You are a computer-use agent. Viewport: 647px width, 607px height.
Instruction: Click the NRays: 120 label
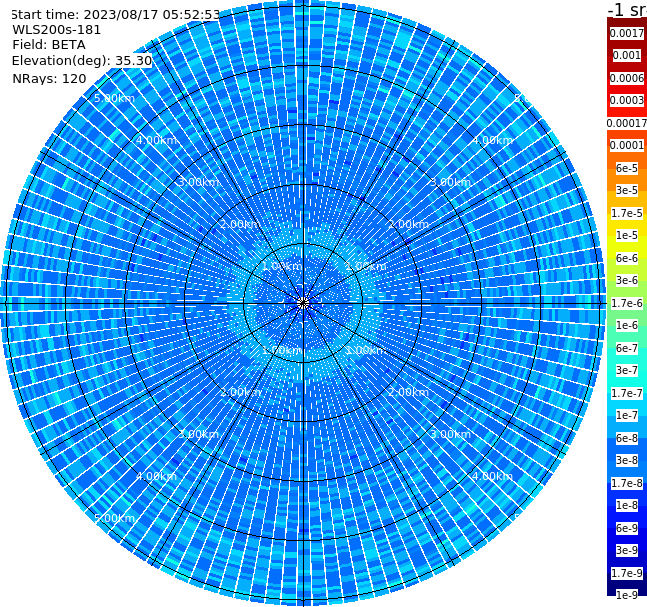49,78
